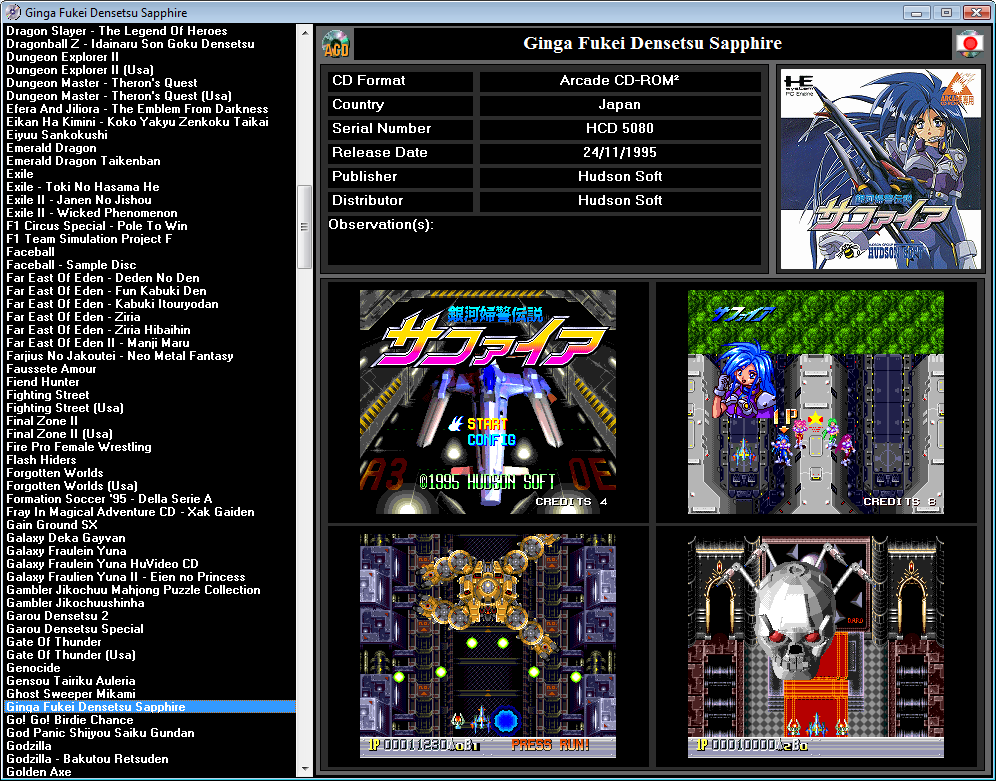Click the game list scrollbar down arrow

pos(305,770)
